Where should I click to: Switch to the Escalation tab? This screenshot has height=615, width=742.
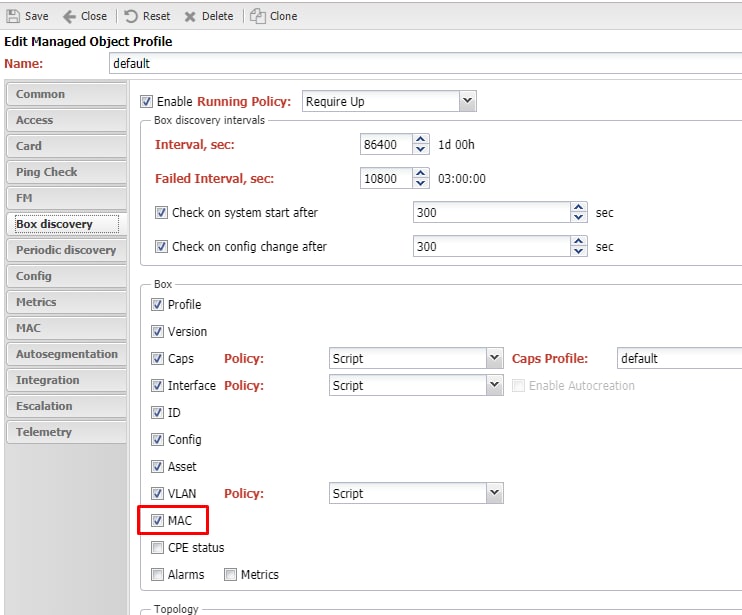click(67, 406)
